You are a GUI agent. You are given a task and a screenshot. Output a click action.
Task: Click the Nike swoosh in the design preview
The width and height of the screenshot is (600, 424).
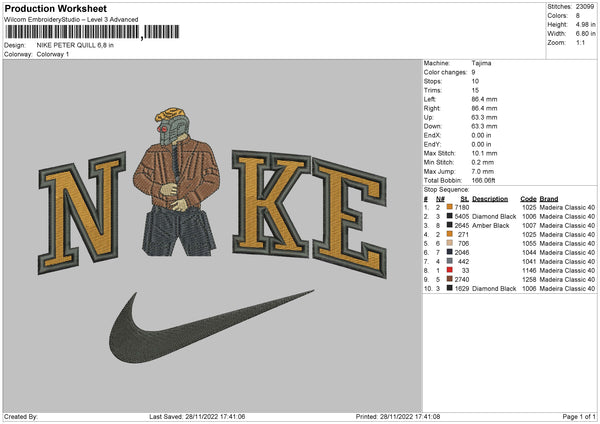click(x=212, y=326)
